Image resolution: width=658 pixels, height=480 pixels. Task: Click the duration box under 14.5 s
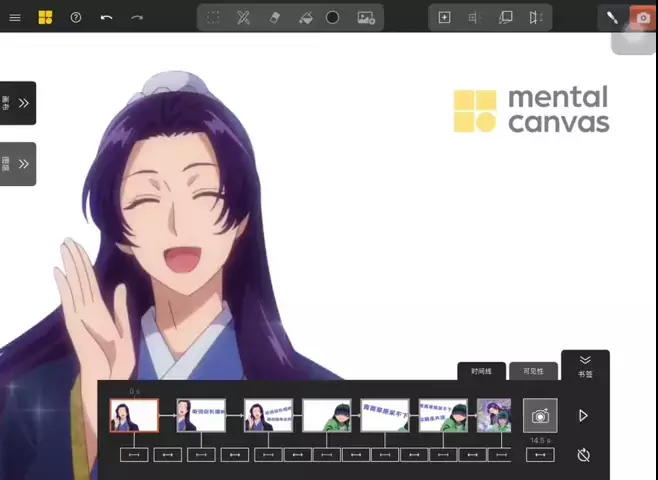click(540, 455)
